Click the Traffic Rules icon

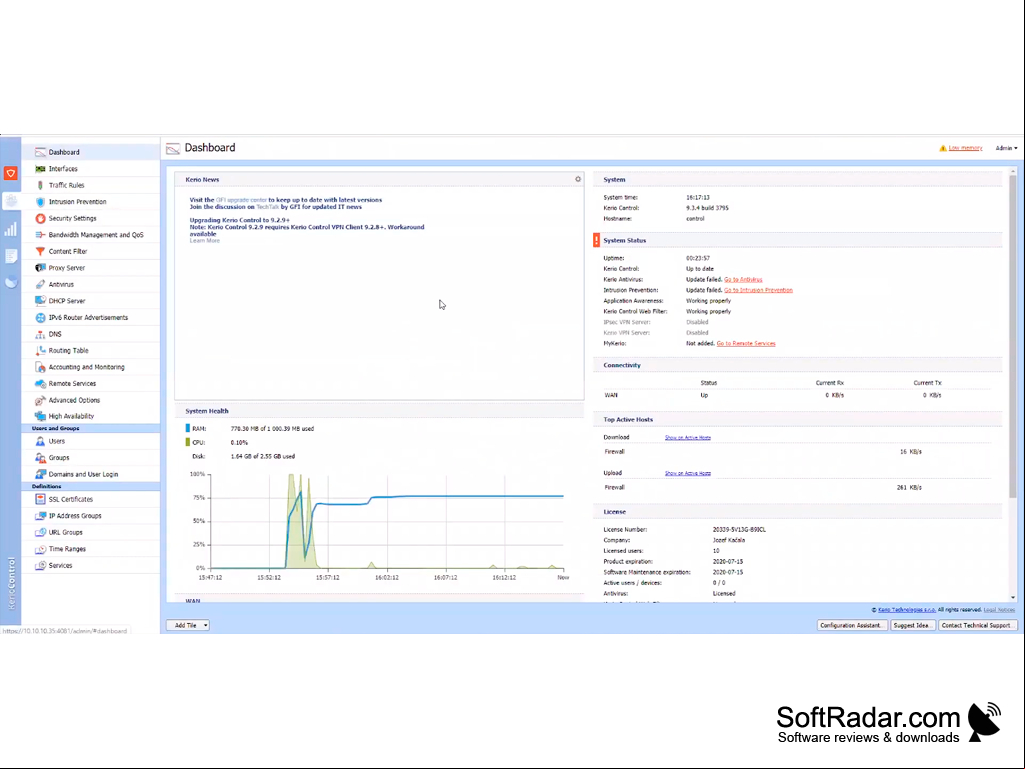(x=40, y=185)
